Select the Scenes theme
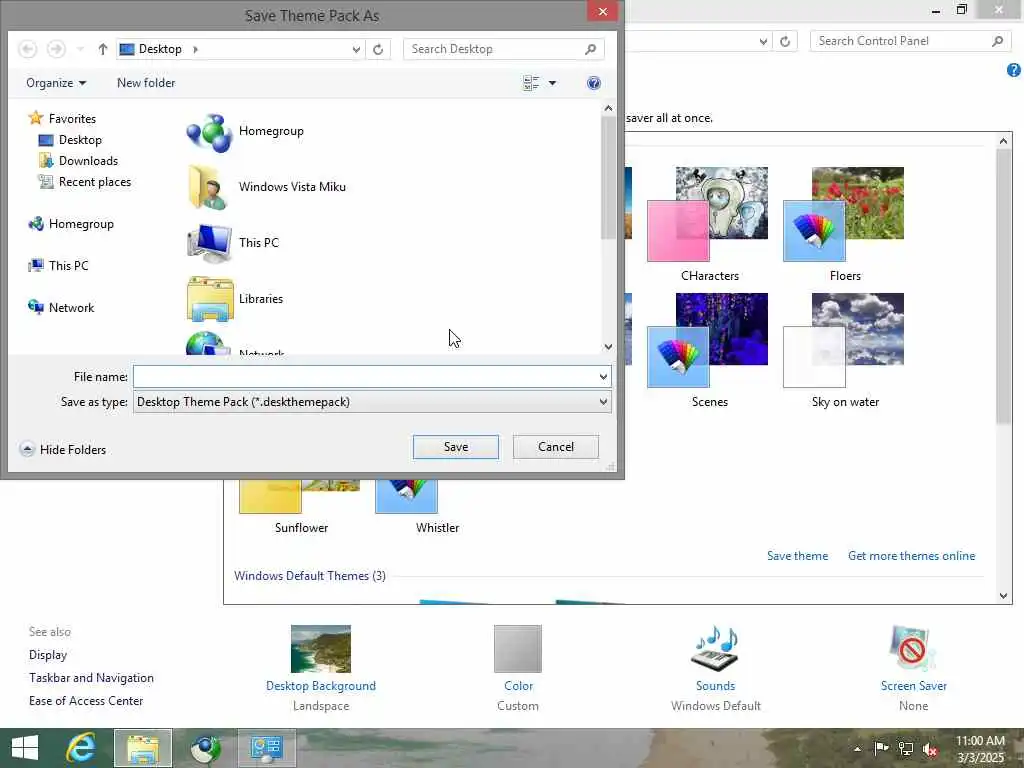This screenshot has height=768, width=1024. 708,351
